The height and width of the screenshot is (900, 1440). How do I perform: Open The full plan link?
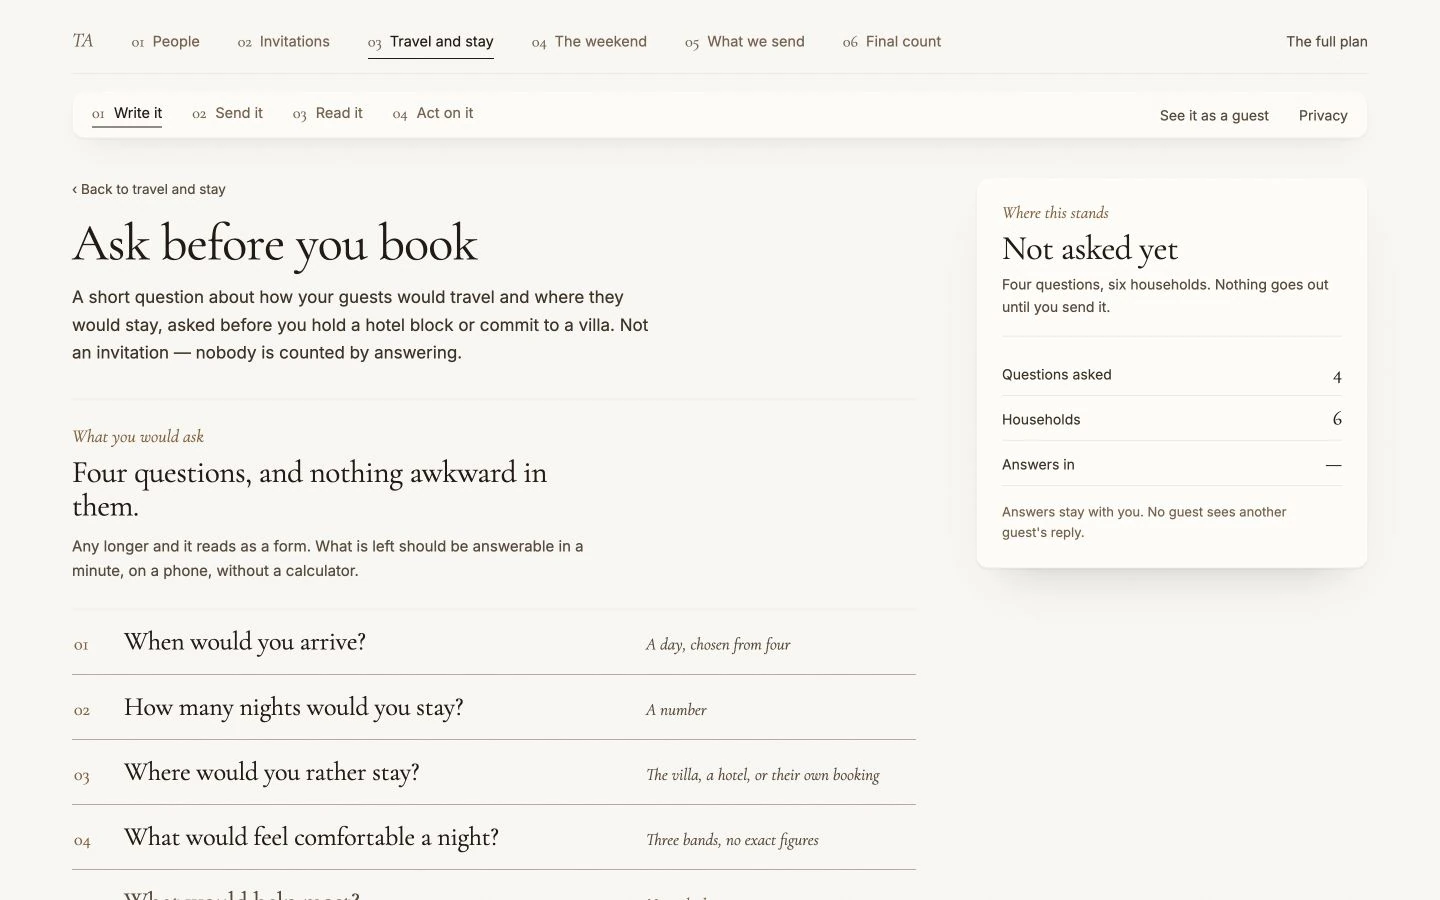click(x=1327, y=42)
